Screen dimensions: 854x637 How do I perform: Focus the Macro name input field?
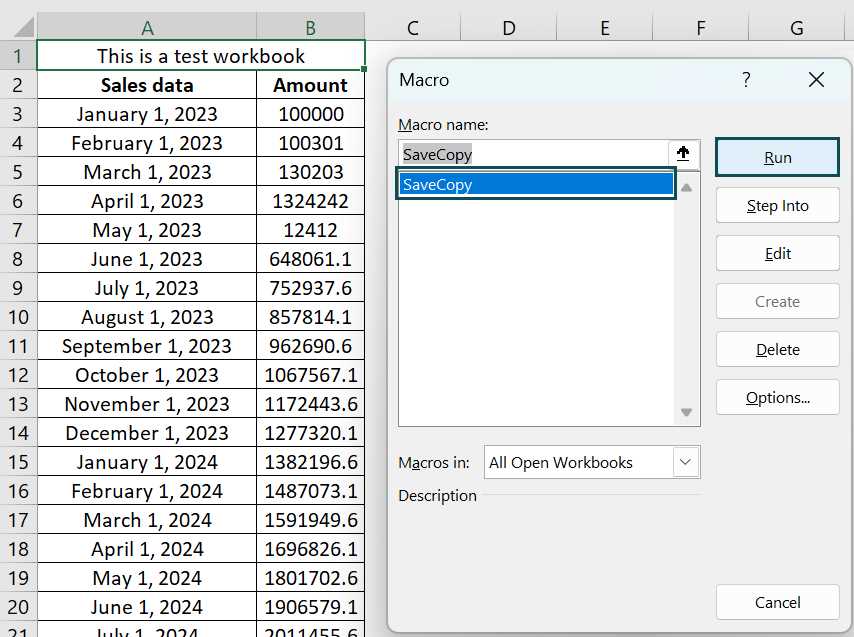[x=534, y=155]
